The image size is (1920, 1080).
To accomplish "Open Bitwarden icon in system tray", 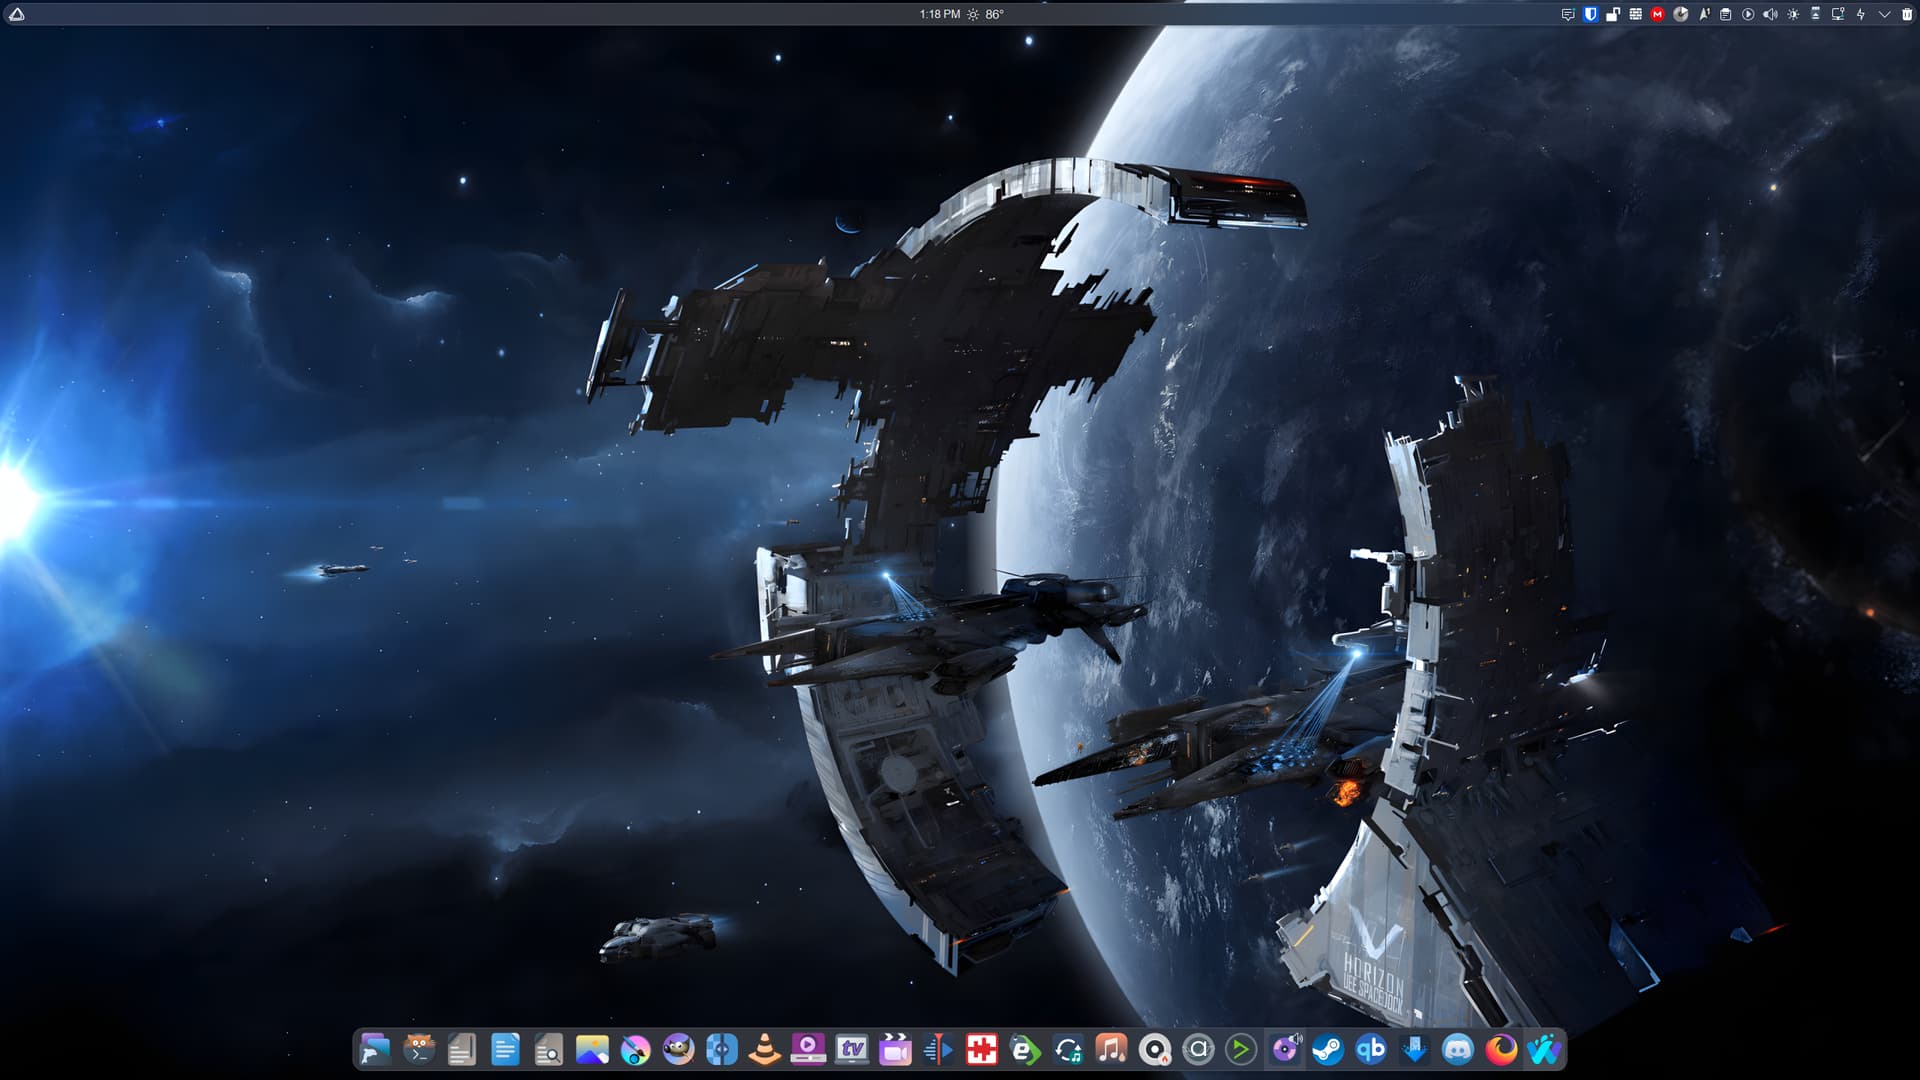I will (x=1590, y=14).
